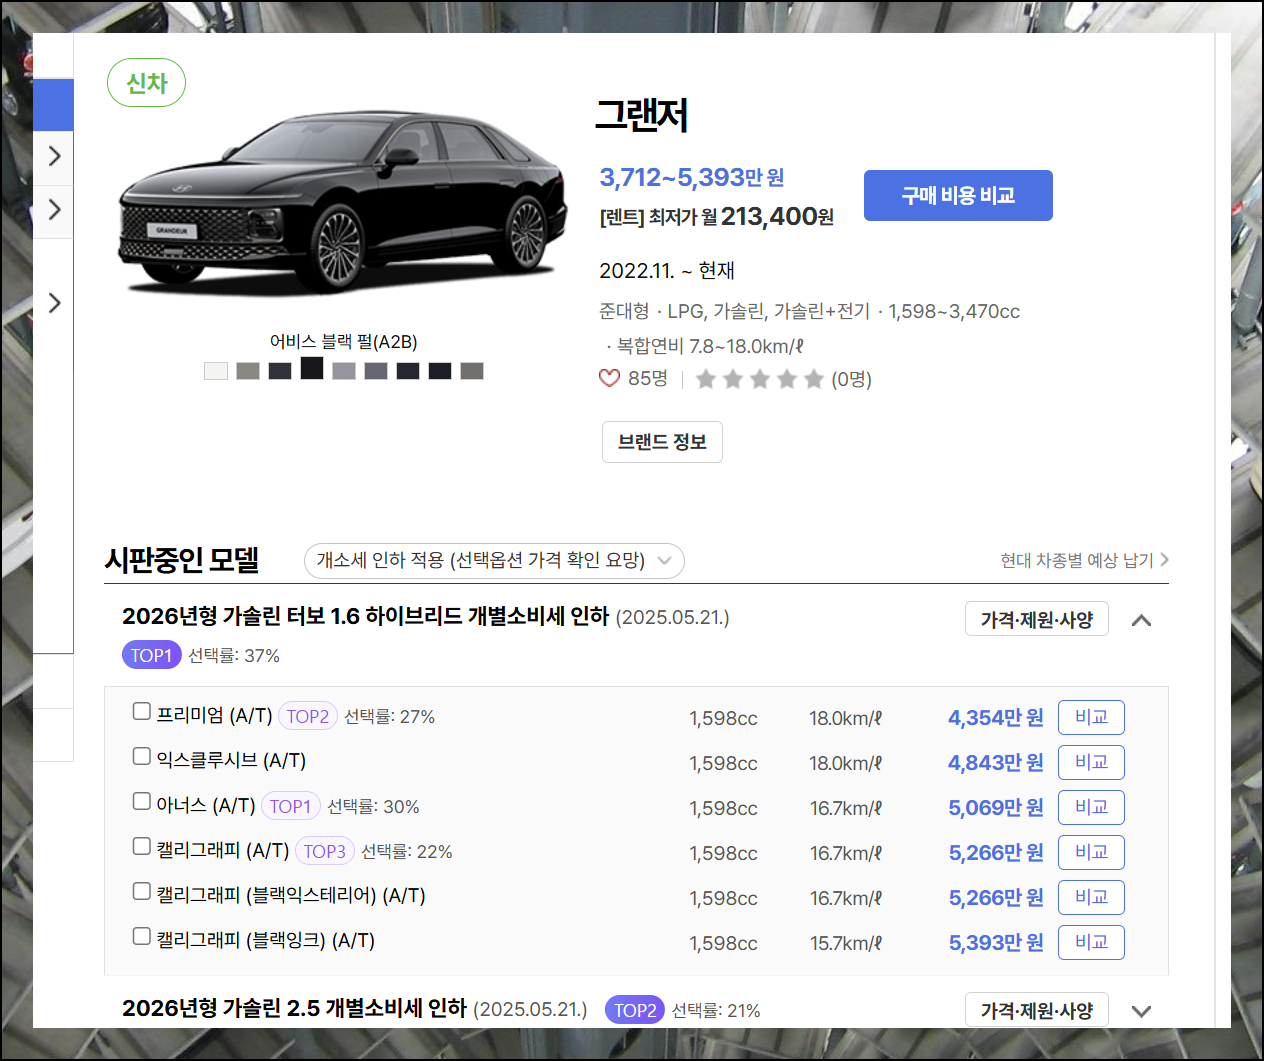
Task: Click the arrow after 현대 차종별 예상 납기
Action: [x=1164, y=560]
